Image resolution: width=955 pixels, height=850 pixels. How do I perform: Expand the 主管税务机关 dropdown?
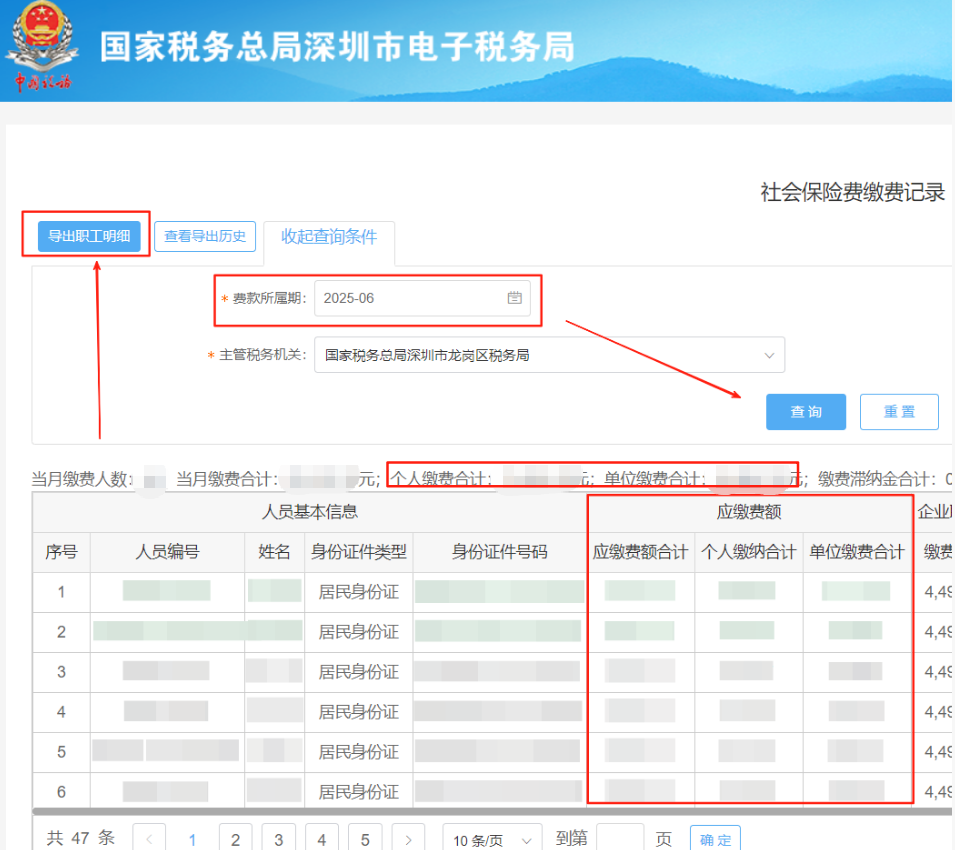click(549, 355)
